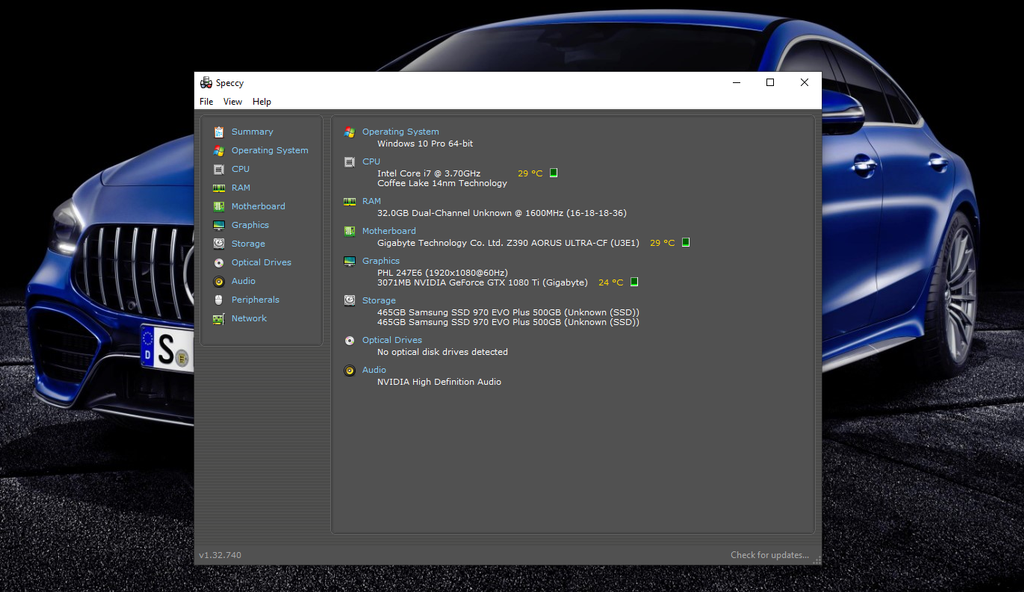Open the Help menu
This screenshot has height=592, width=1024.
(261, 102)
